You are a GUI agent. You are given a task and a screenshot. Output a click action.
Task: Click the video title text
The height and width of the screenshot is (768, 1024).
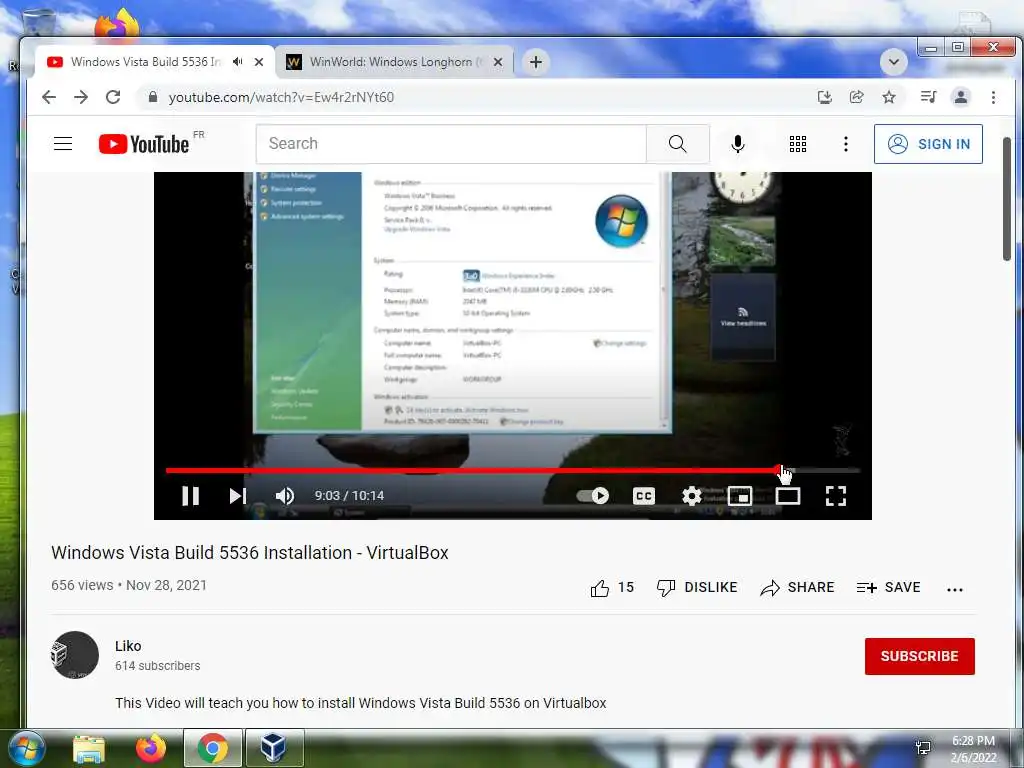pyautogui.click(x=249, y=552)
